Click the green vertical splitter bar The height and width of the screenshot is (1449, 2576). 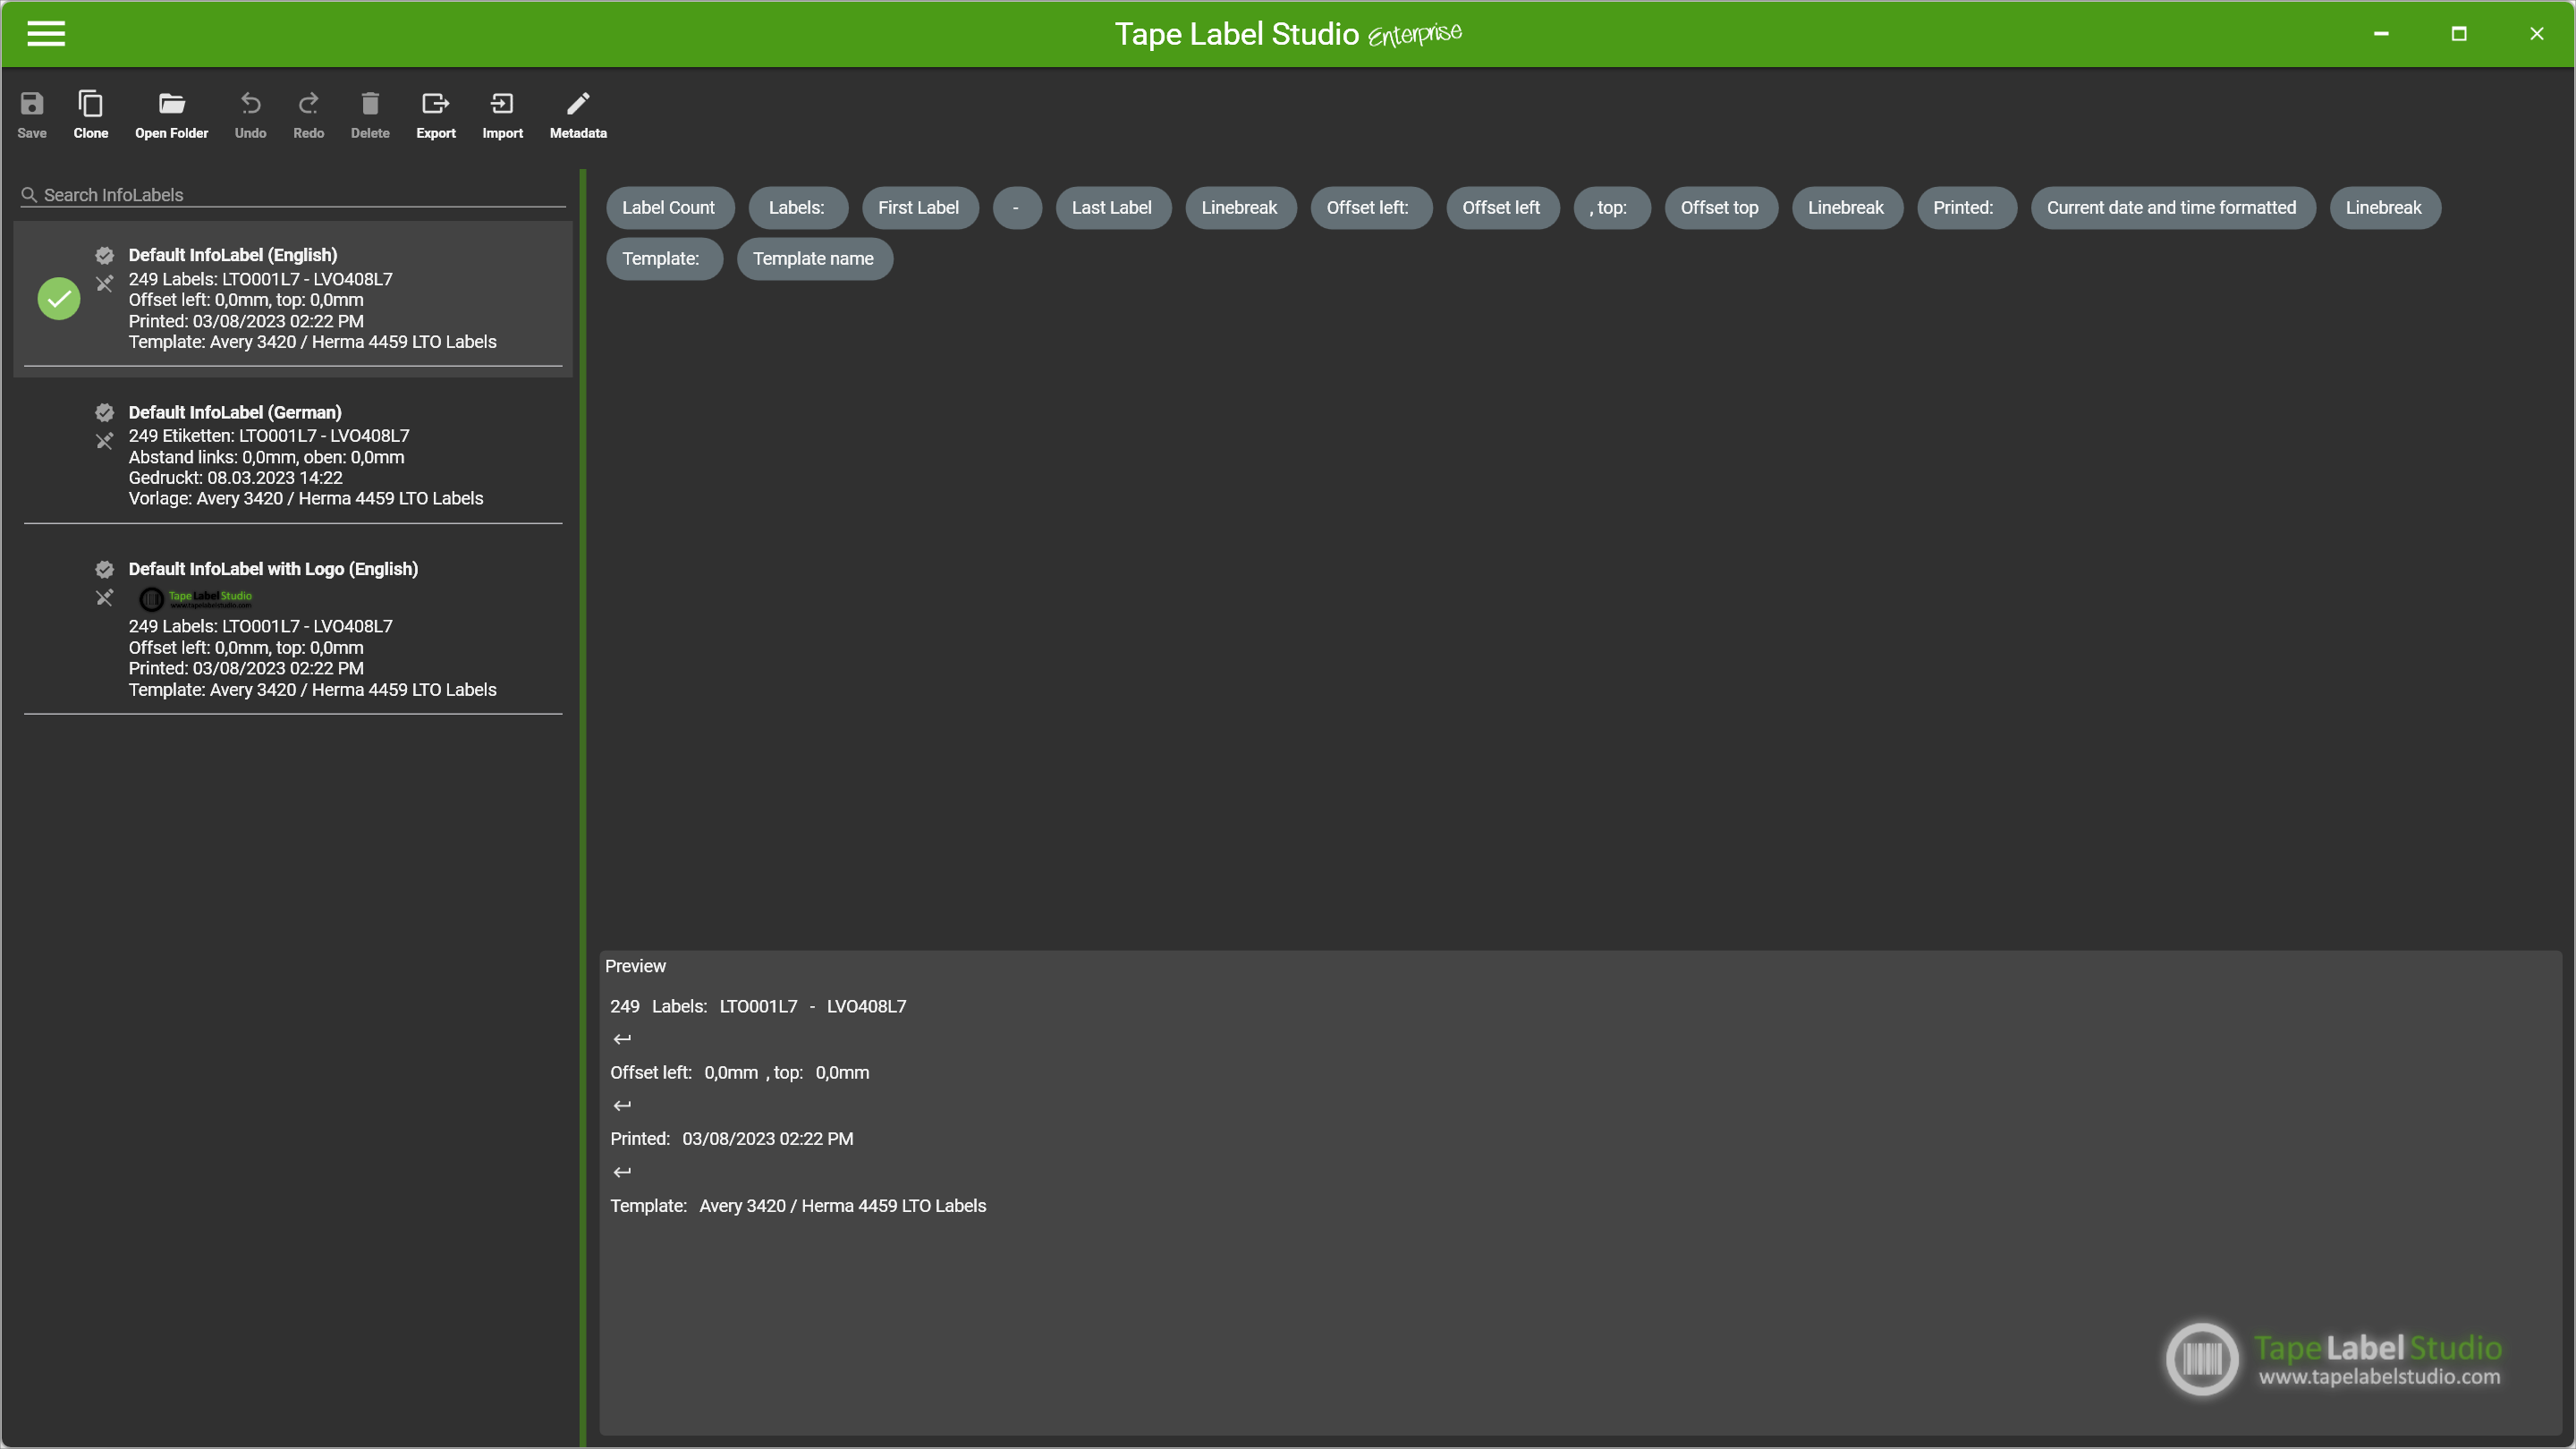coord(583,808)
